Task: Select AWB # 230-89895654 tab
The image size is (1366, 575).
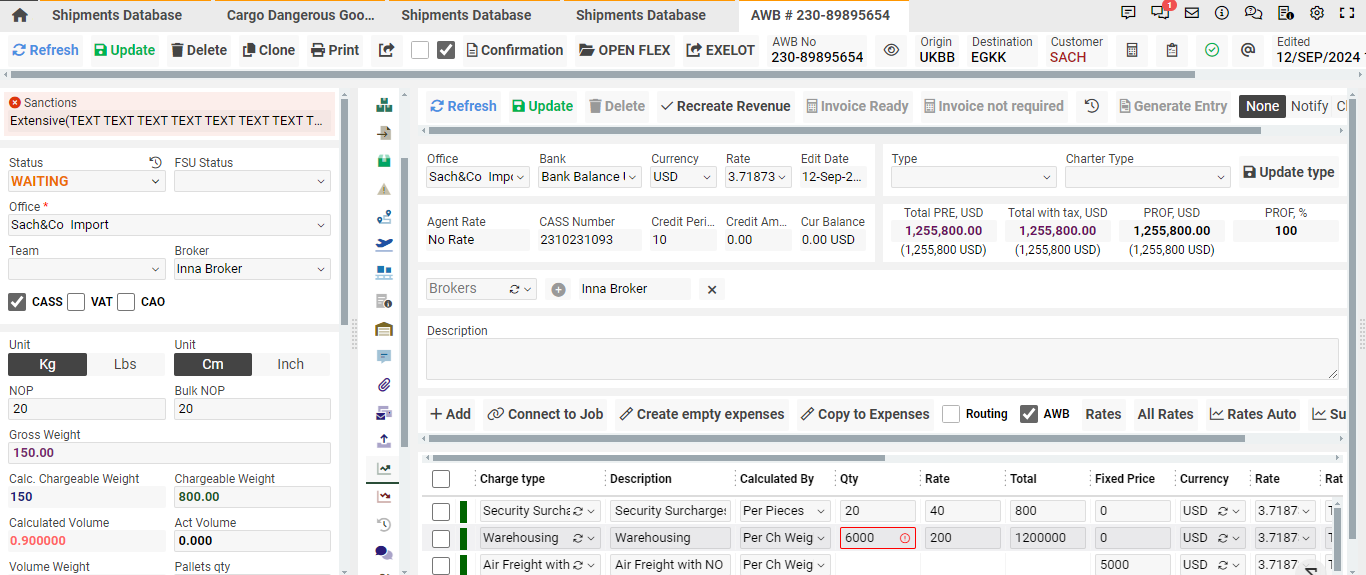Action: pyautogui.click(x=820, y=15)
